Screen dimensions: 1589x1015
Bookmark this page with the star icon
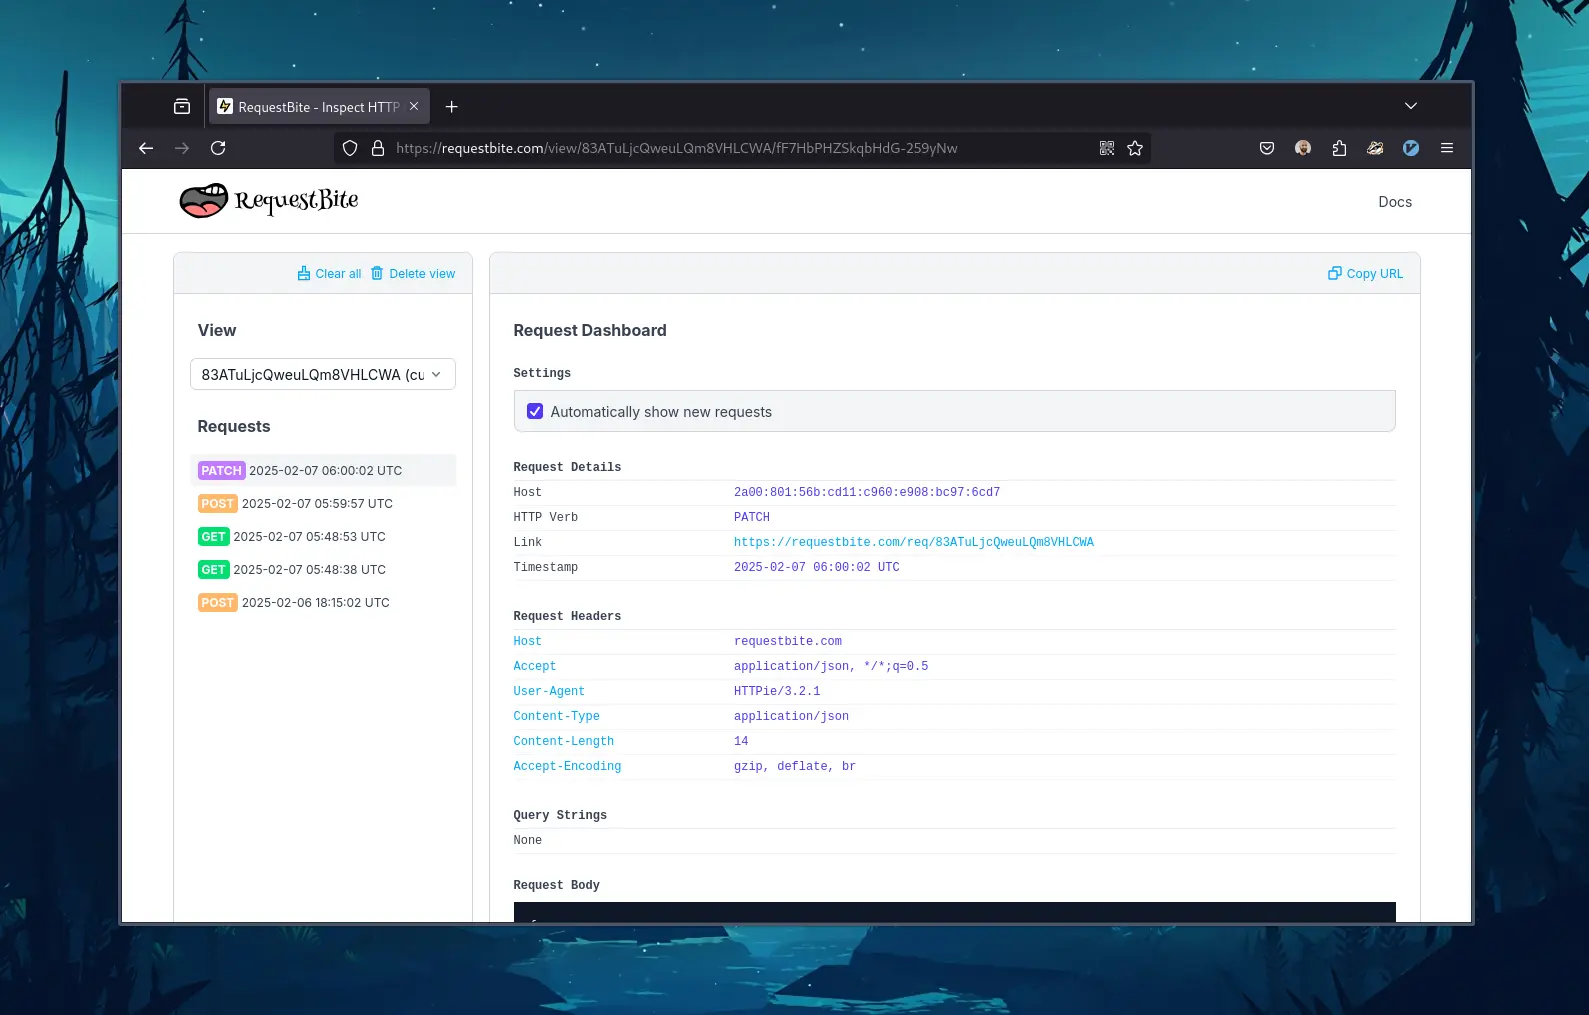tap(1135, 148)
